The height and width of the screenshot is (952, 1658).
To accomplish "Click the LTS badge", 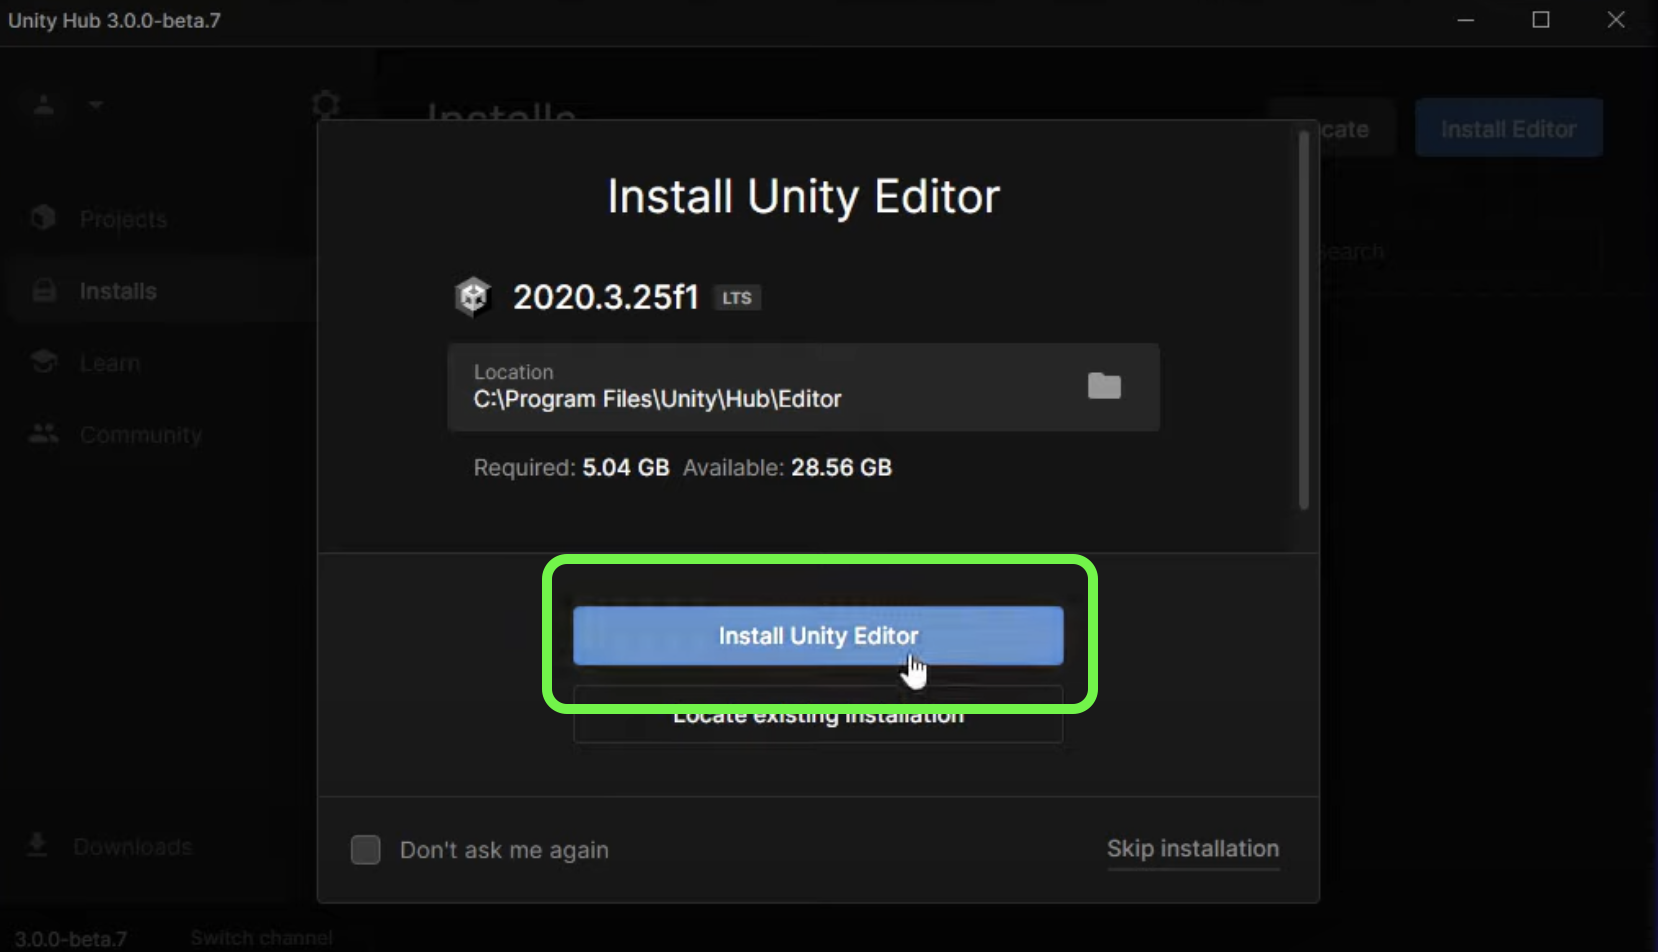I will click(737, 298).
